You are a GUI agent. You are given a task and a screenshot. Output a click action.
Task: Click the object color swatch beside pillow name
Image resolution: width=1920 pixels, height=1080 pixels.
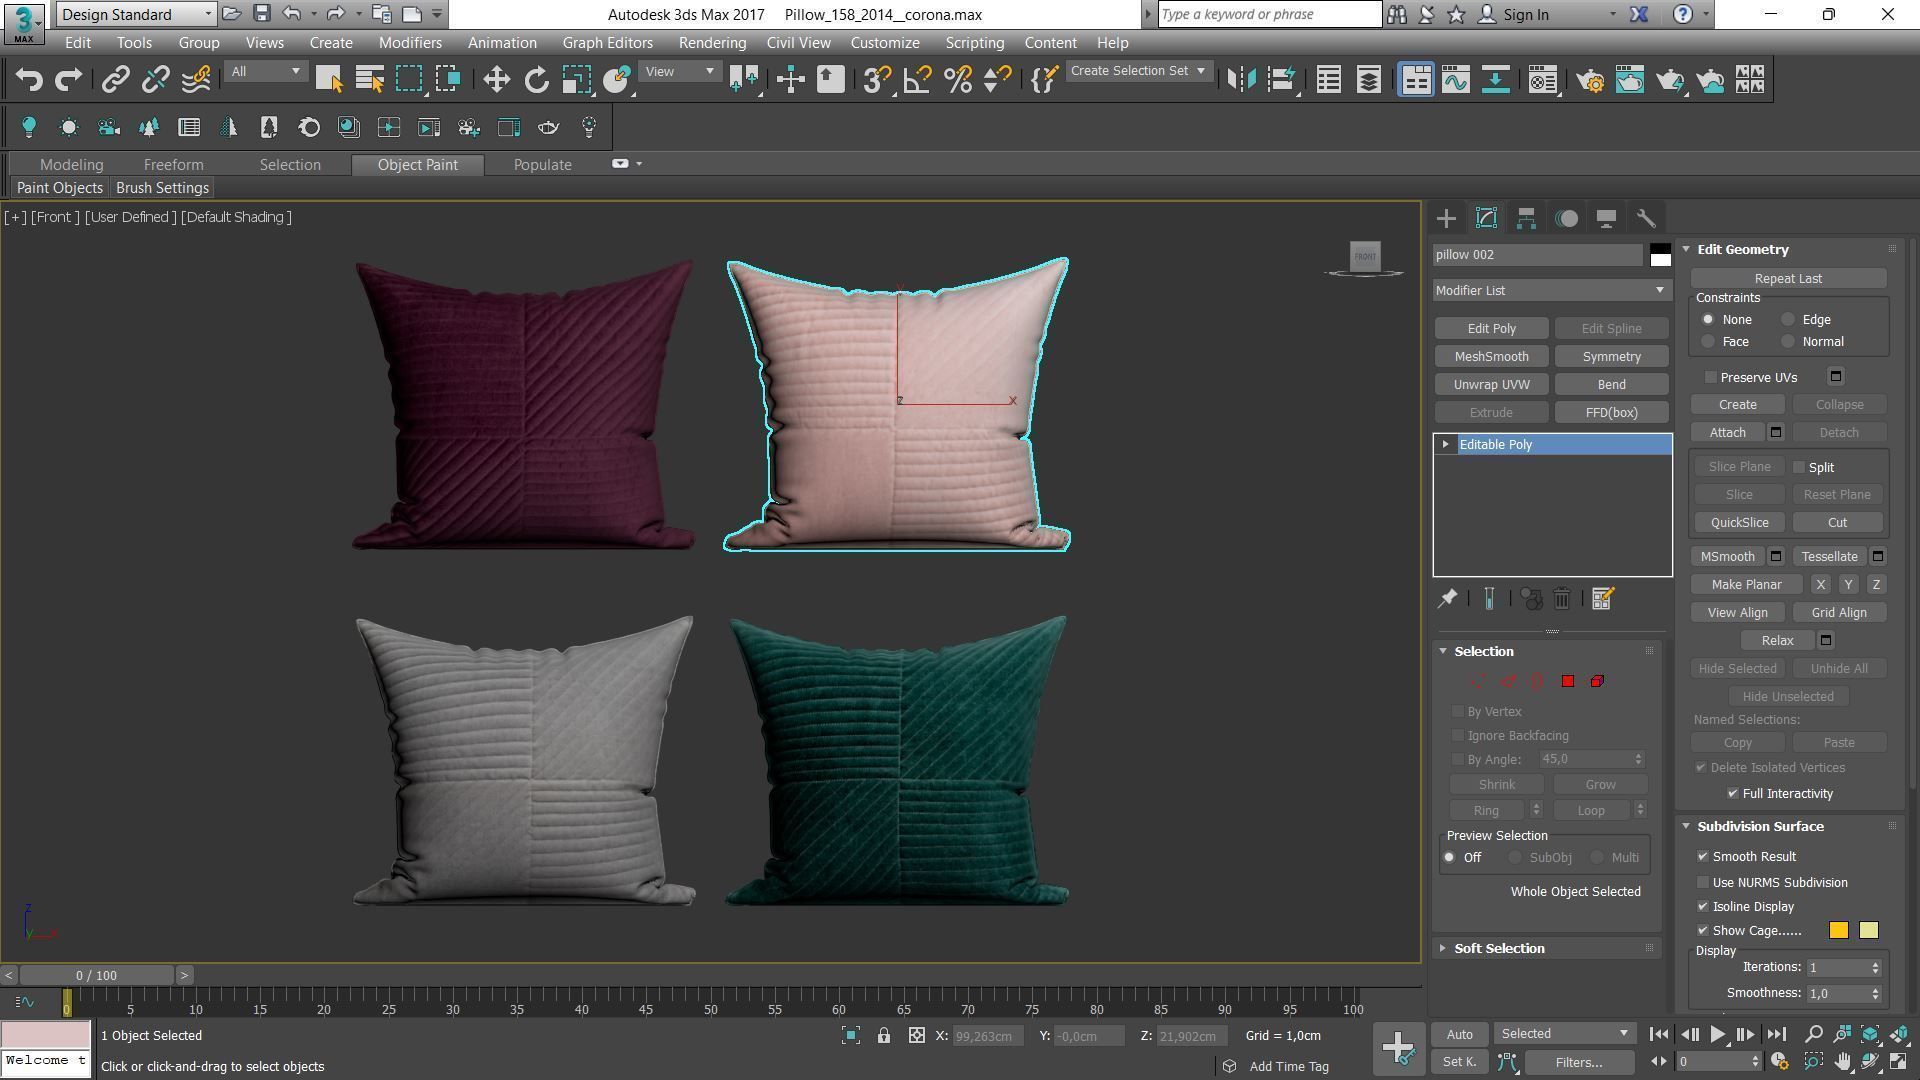(x=1660, y=255)
